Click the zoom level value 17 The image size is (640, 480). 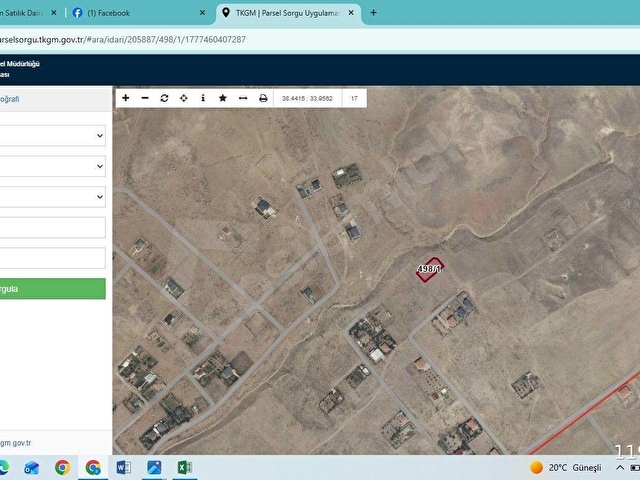pyautogui.click(x=354, y=98)
